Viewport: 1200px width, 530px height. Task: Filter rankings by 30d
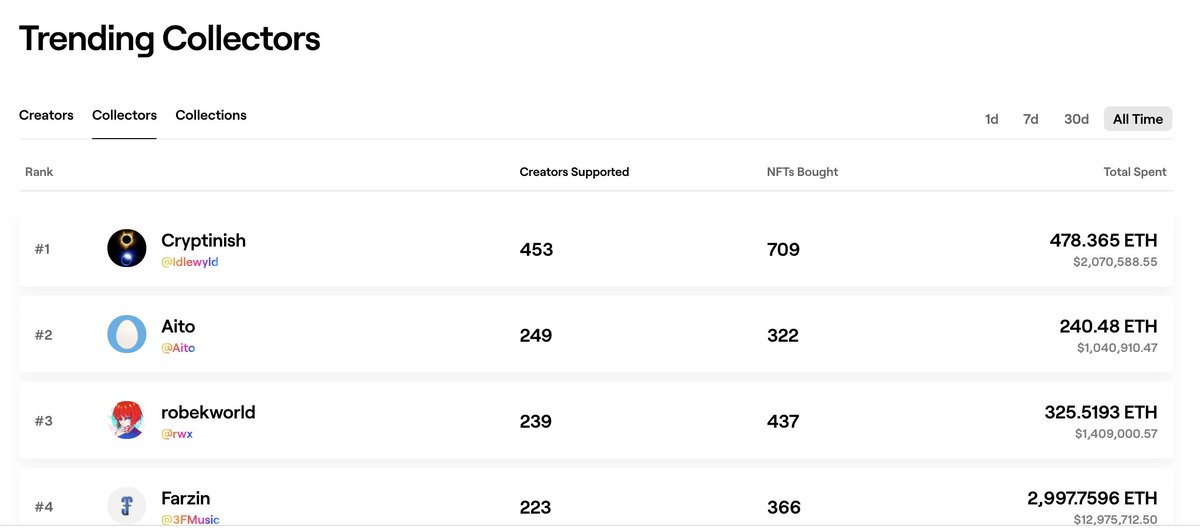(x=1076, y=119)
